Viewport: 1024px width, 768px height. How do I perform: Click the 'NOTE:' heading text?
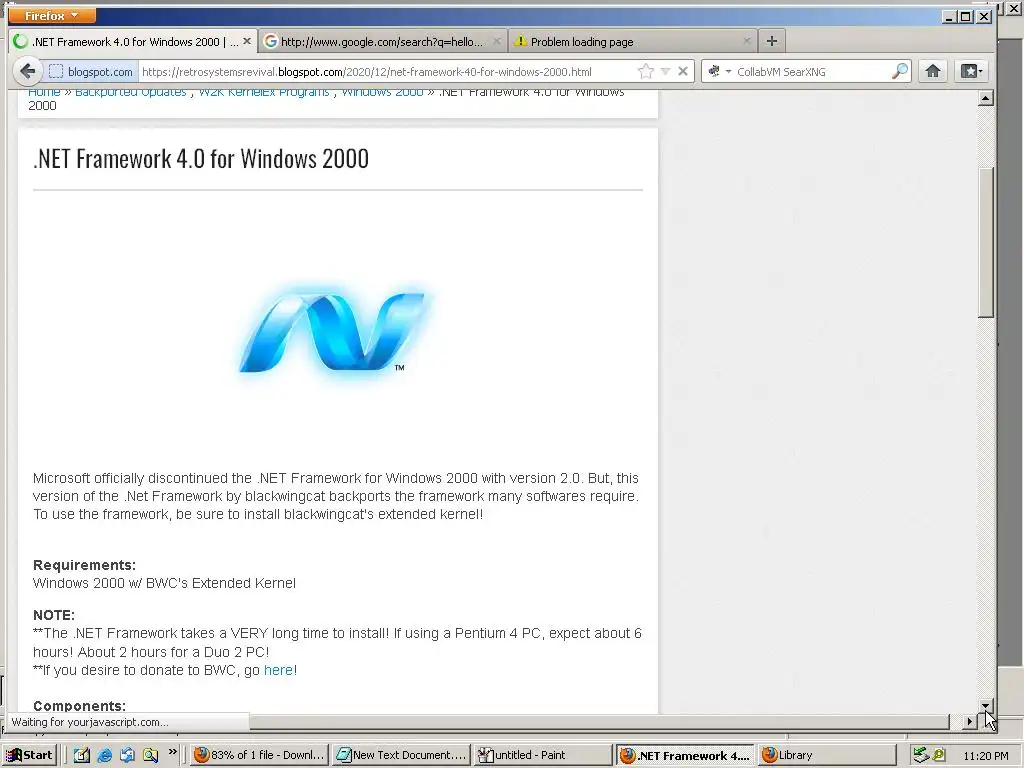pyautogui.click(x=54, y=615)
